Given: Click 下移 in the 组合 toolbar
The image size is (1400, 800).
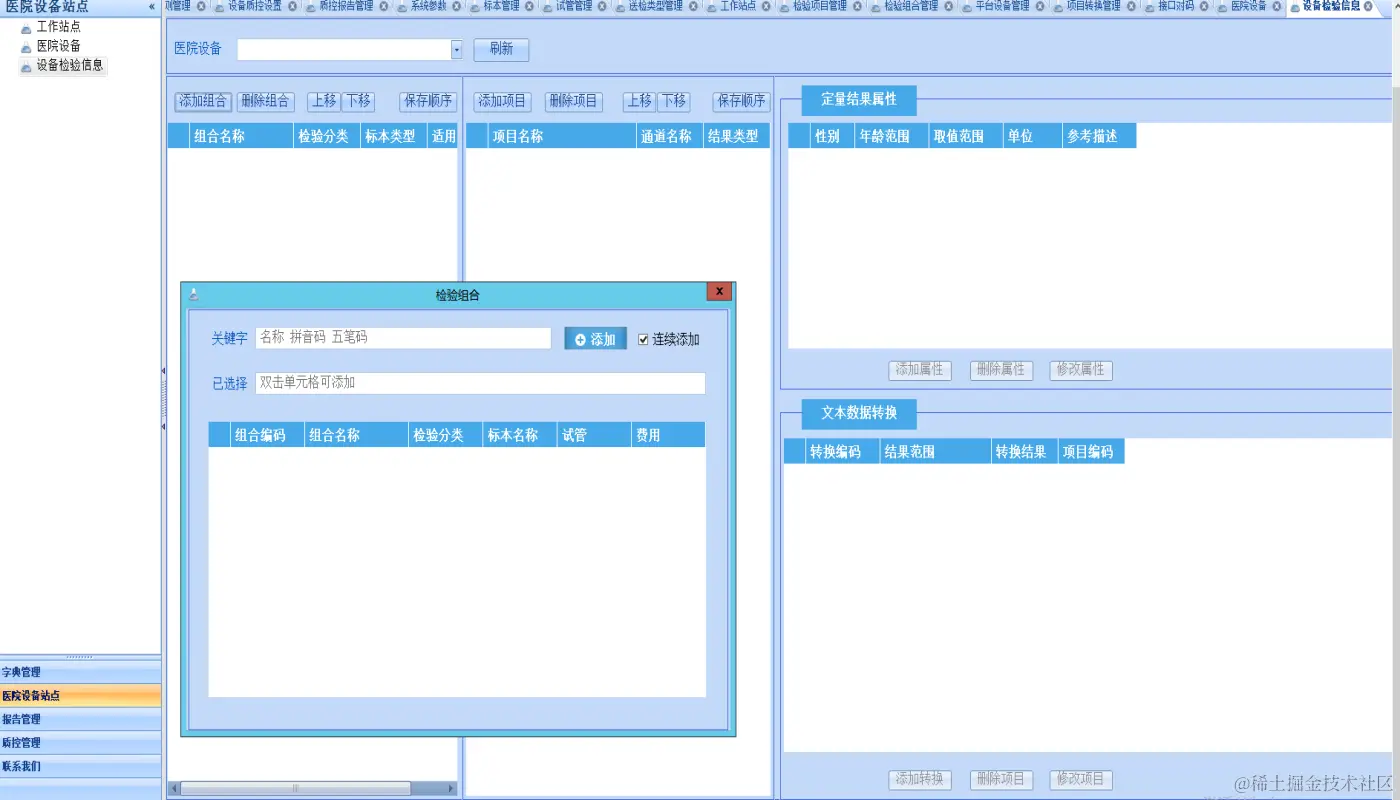Looking at the screenshot, I should pos(358,101).
